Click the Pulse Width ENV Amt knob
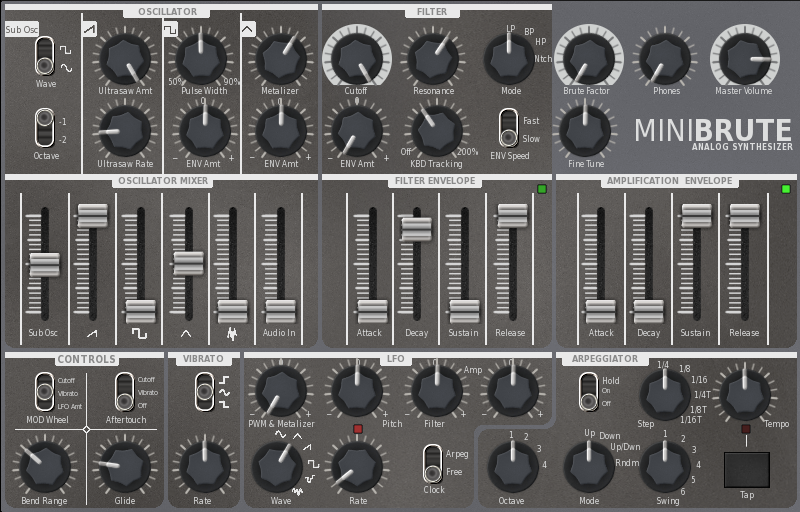 click(x=205, y=131)
